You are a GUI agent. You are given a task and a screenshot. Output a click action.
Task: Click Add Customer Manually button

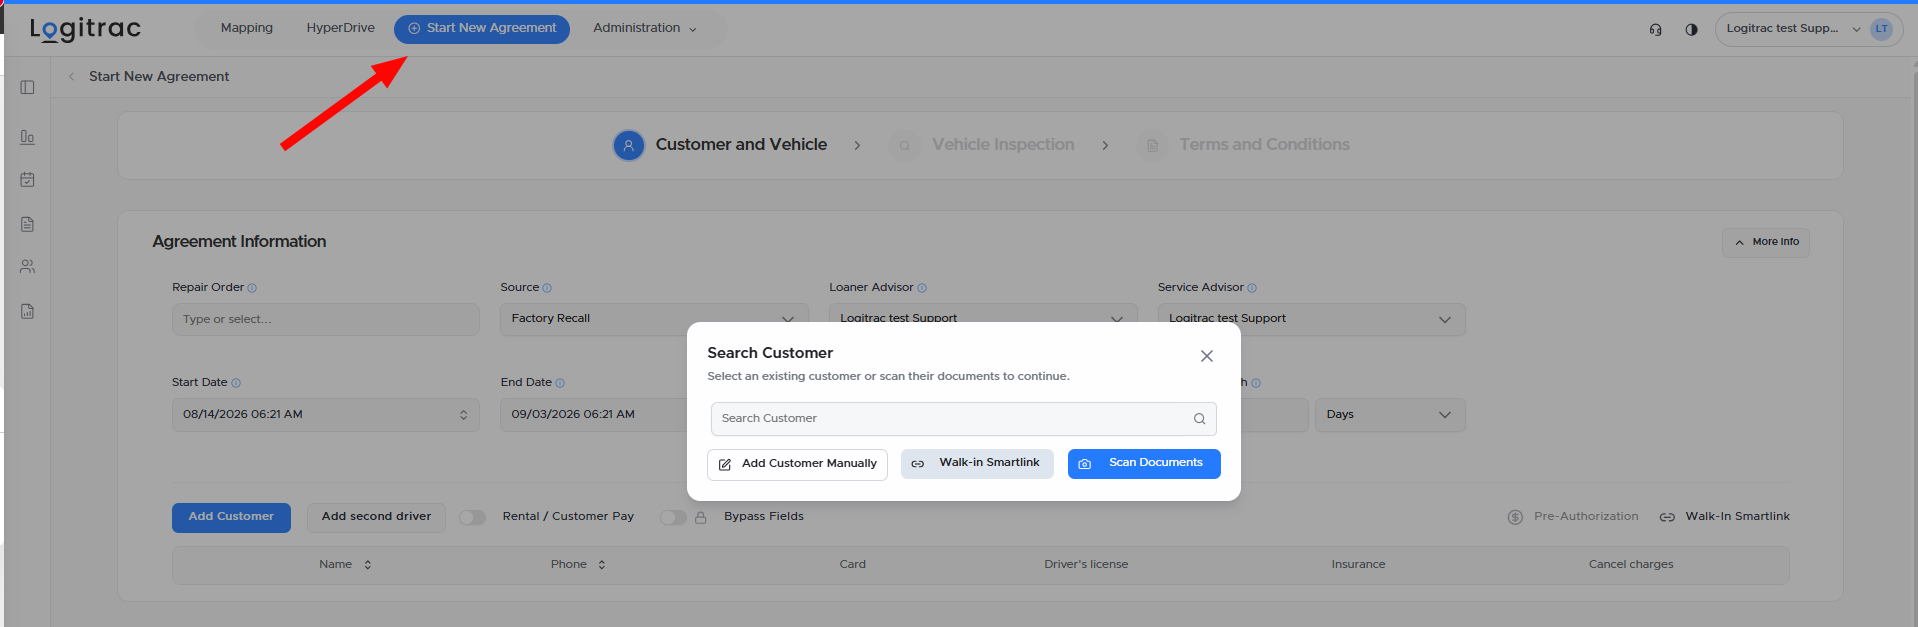point(797,464)
